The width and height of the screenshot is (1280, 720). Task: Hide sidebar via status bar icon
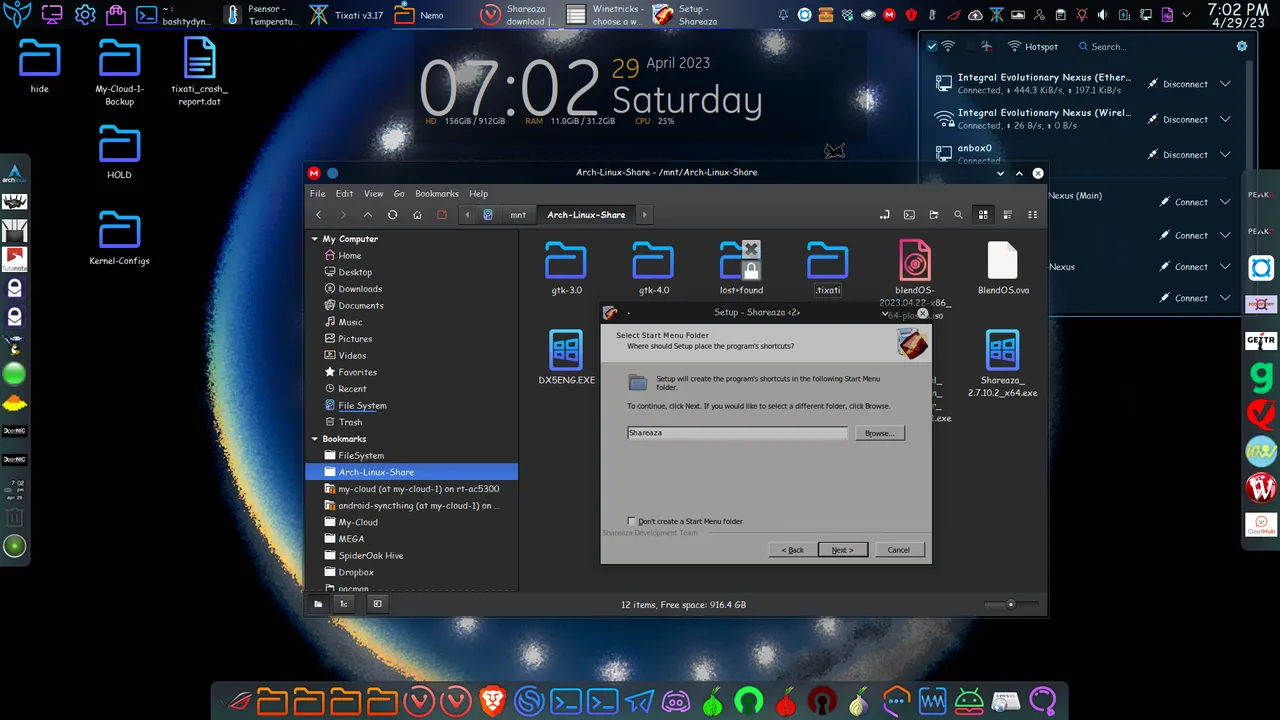click(377, 604)
